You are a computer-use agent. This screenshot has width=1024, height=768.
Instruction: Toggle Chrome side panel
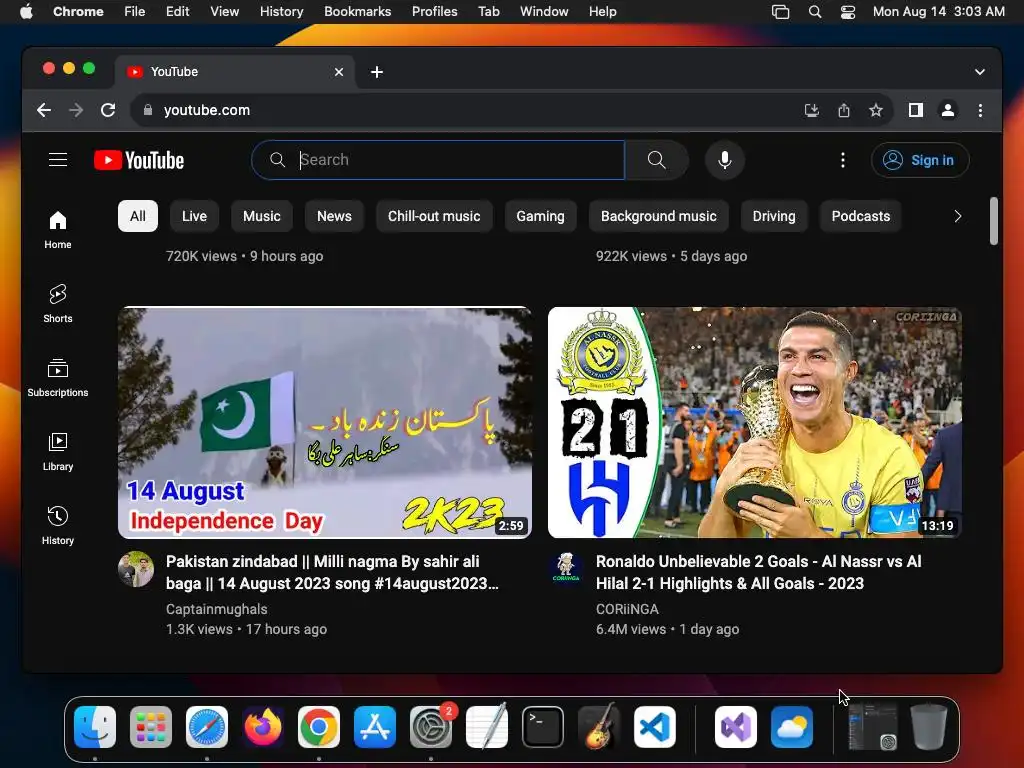pos(916,110)
